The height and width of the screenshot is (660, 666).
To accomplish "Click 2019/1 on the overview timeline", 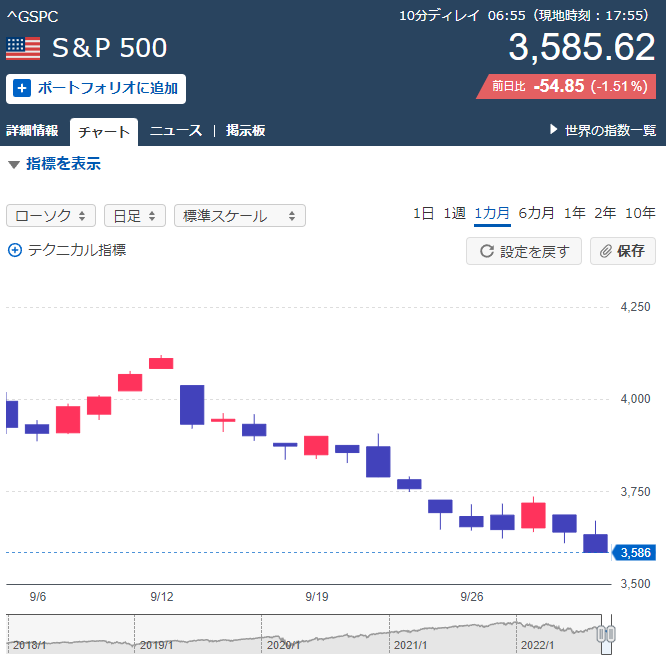I will [156, 645].
